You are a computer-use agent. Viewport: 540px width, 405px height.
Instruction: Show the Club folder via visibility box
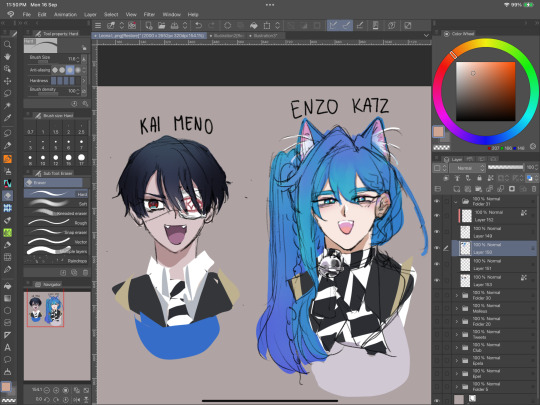437,347
